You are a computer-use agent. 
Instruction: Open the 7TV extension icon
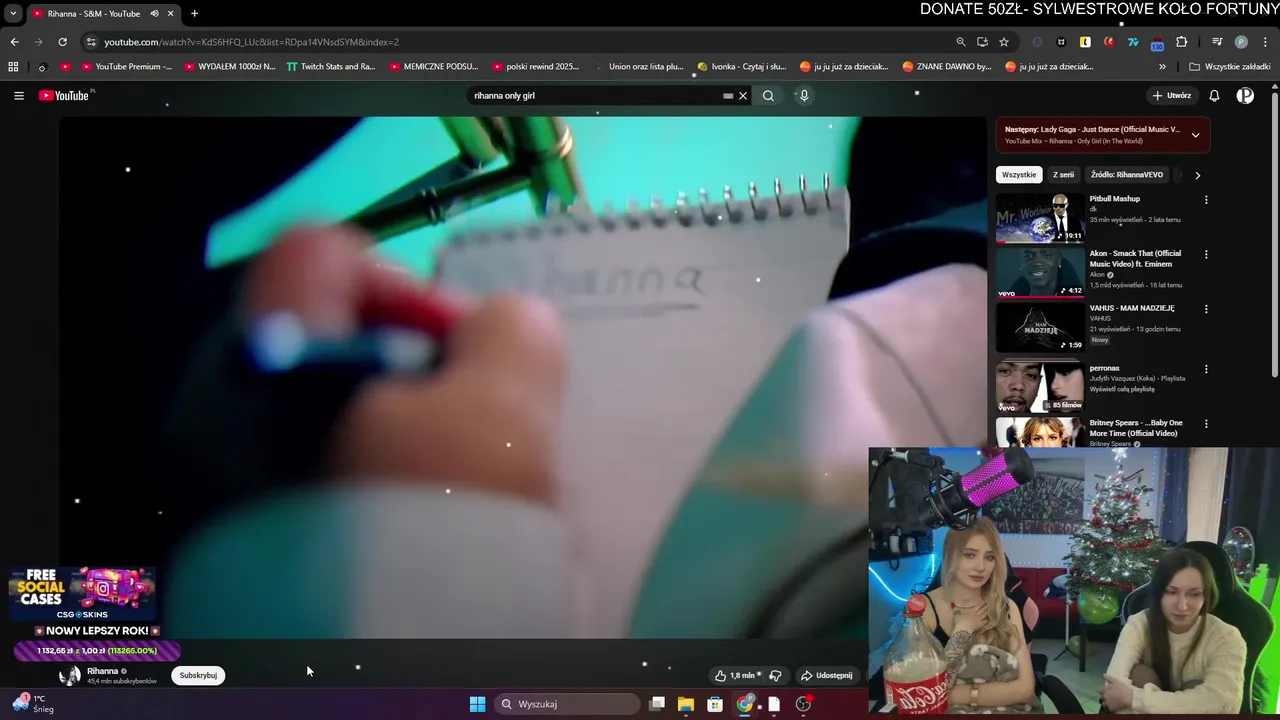[x=1133, y=42]
